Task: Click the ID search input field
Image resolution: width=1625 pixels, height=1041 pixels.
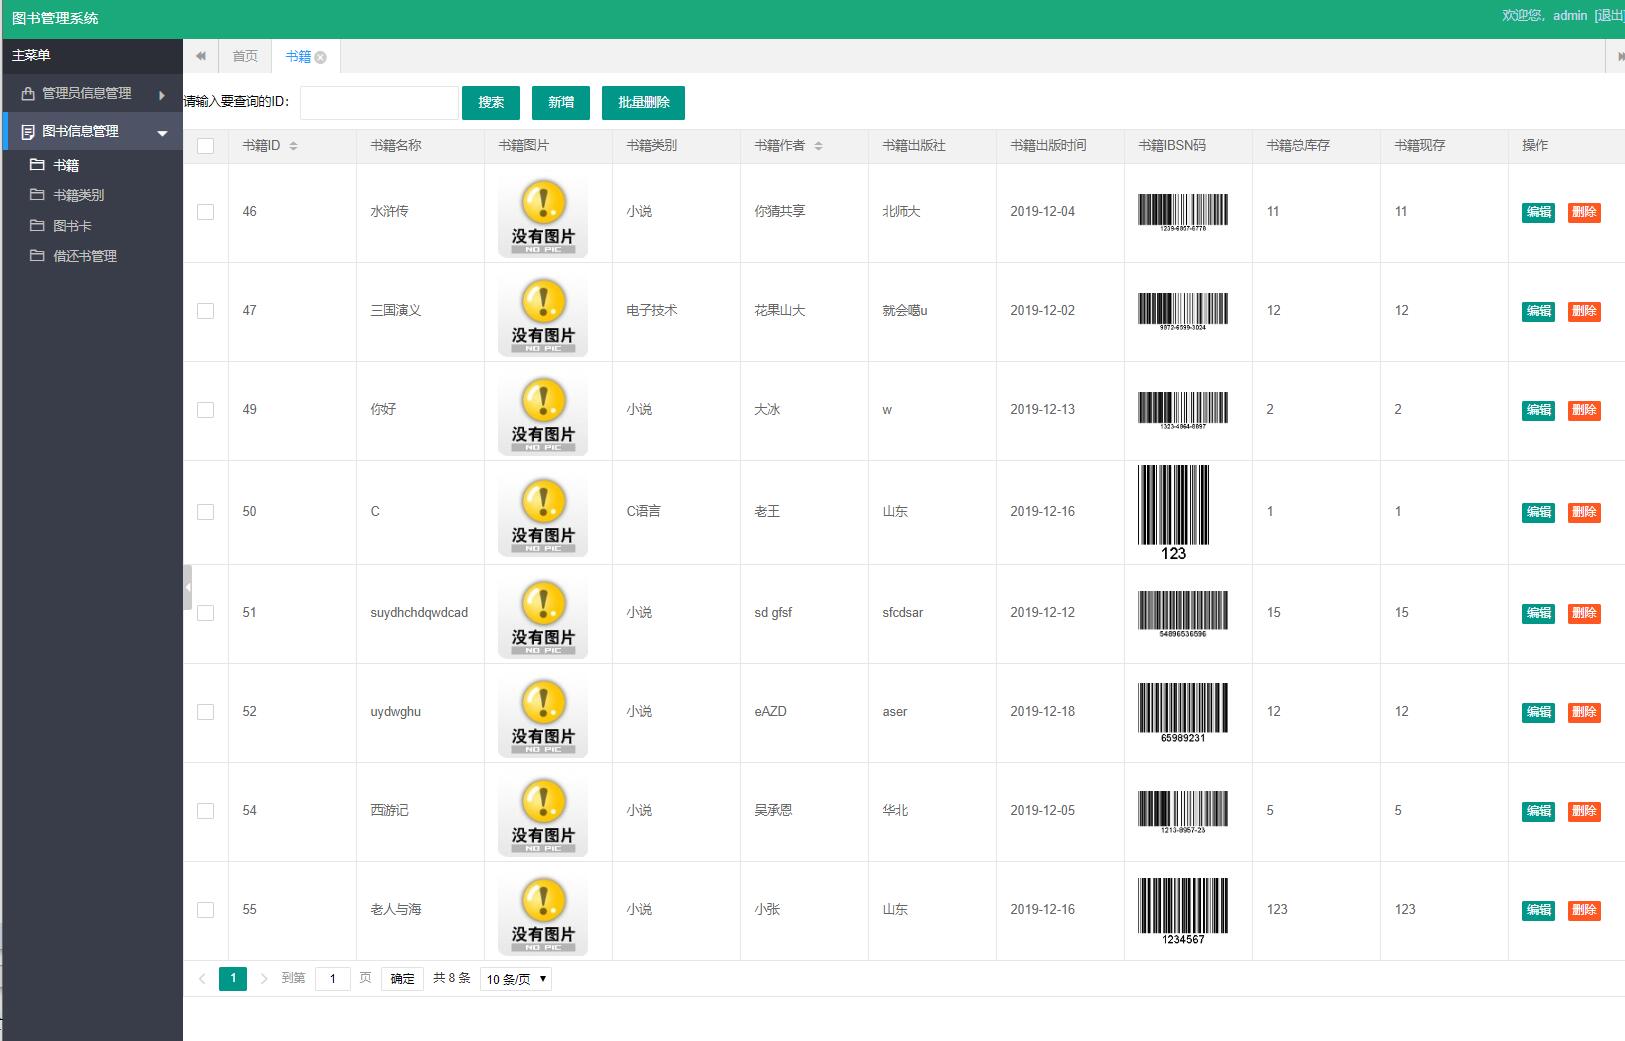Action: pos(379,103)
